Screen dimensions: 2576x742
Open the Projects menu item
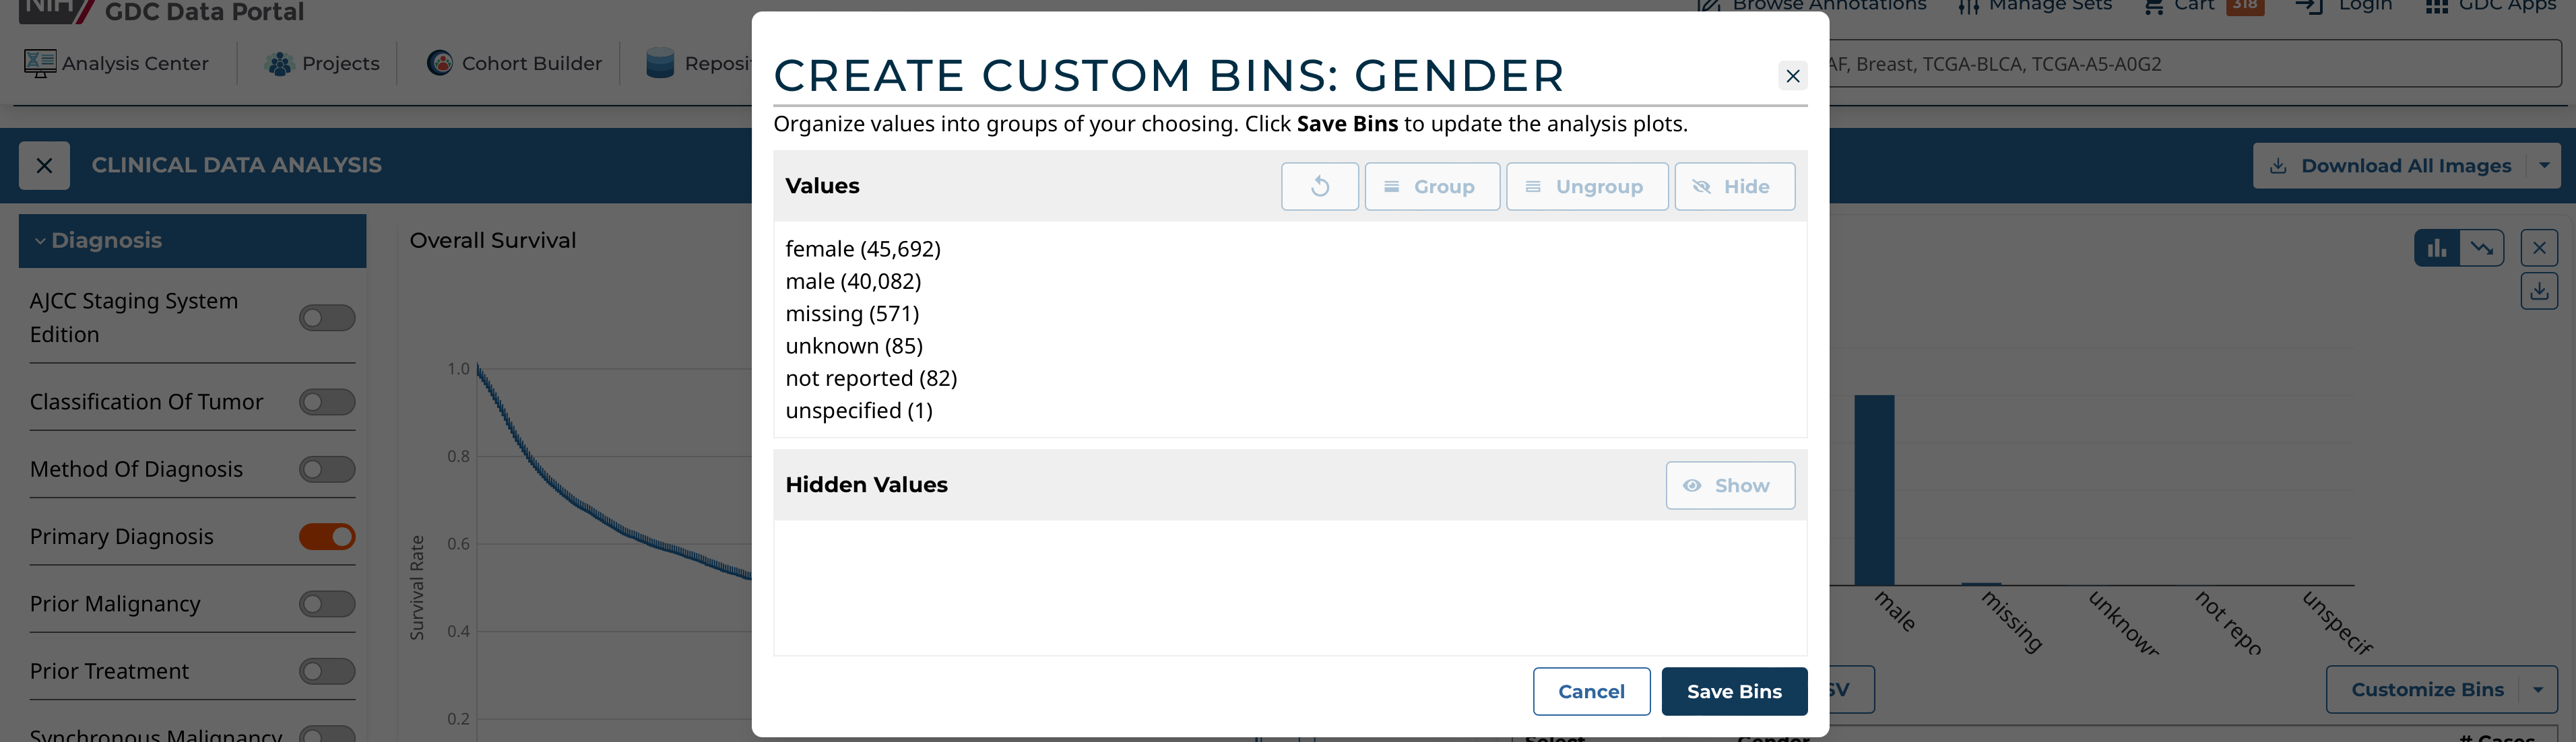[322, 64]
